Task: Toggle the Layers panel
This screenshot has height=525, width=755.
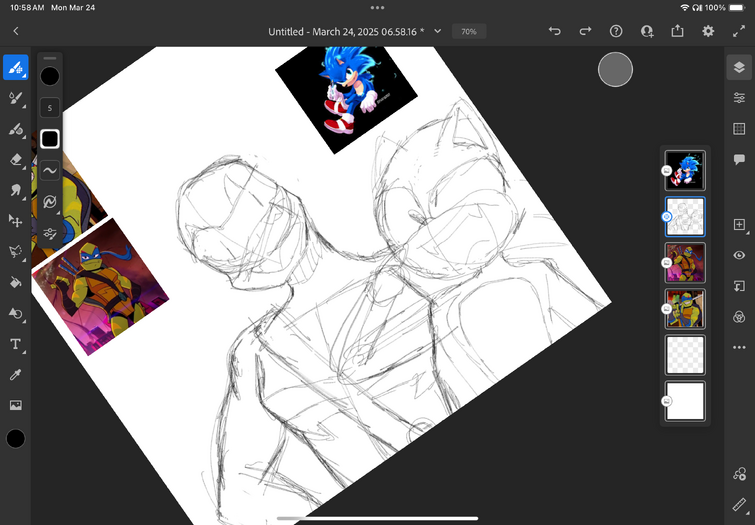Action: click(739, 67)
